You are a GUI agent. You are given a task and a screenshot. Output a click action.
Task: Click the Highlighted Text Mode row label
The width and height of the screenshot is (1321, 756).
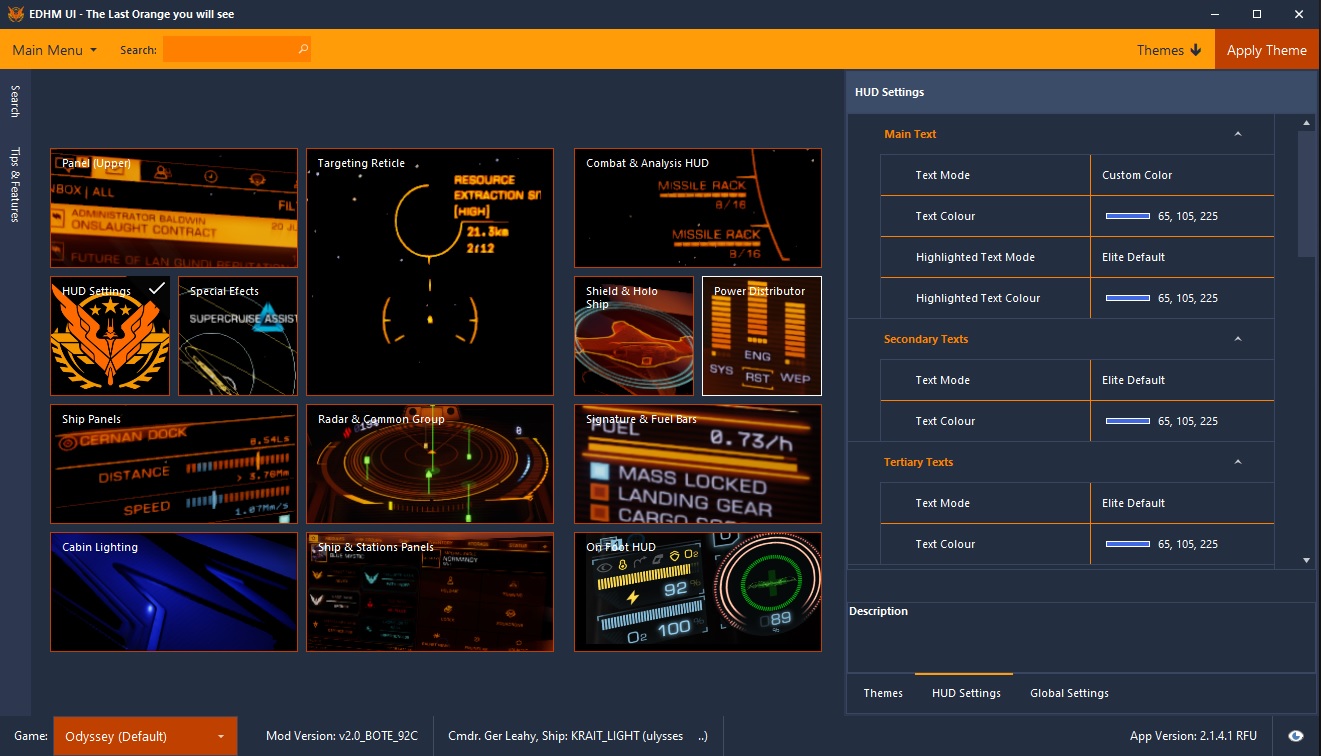974,257
